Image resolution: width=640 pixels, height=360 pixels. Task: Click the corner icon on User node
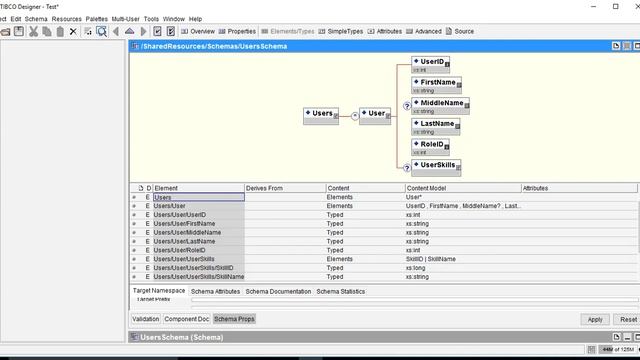pos(388,116)
